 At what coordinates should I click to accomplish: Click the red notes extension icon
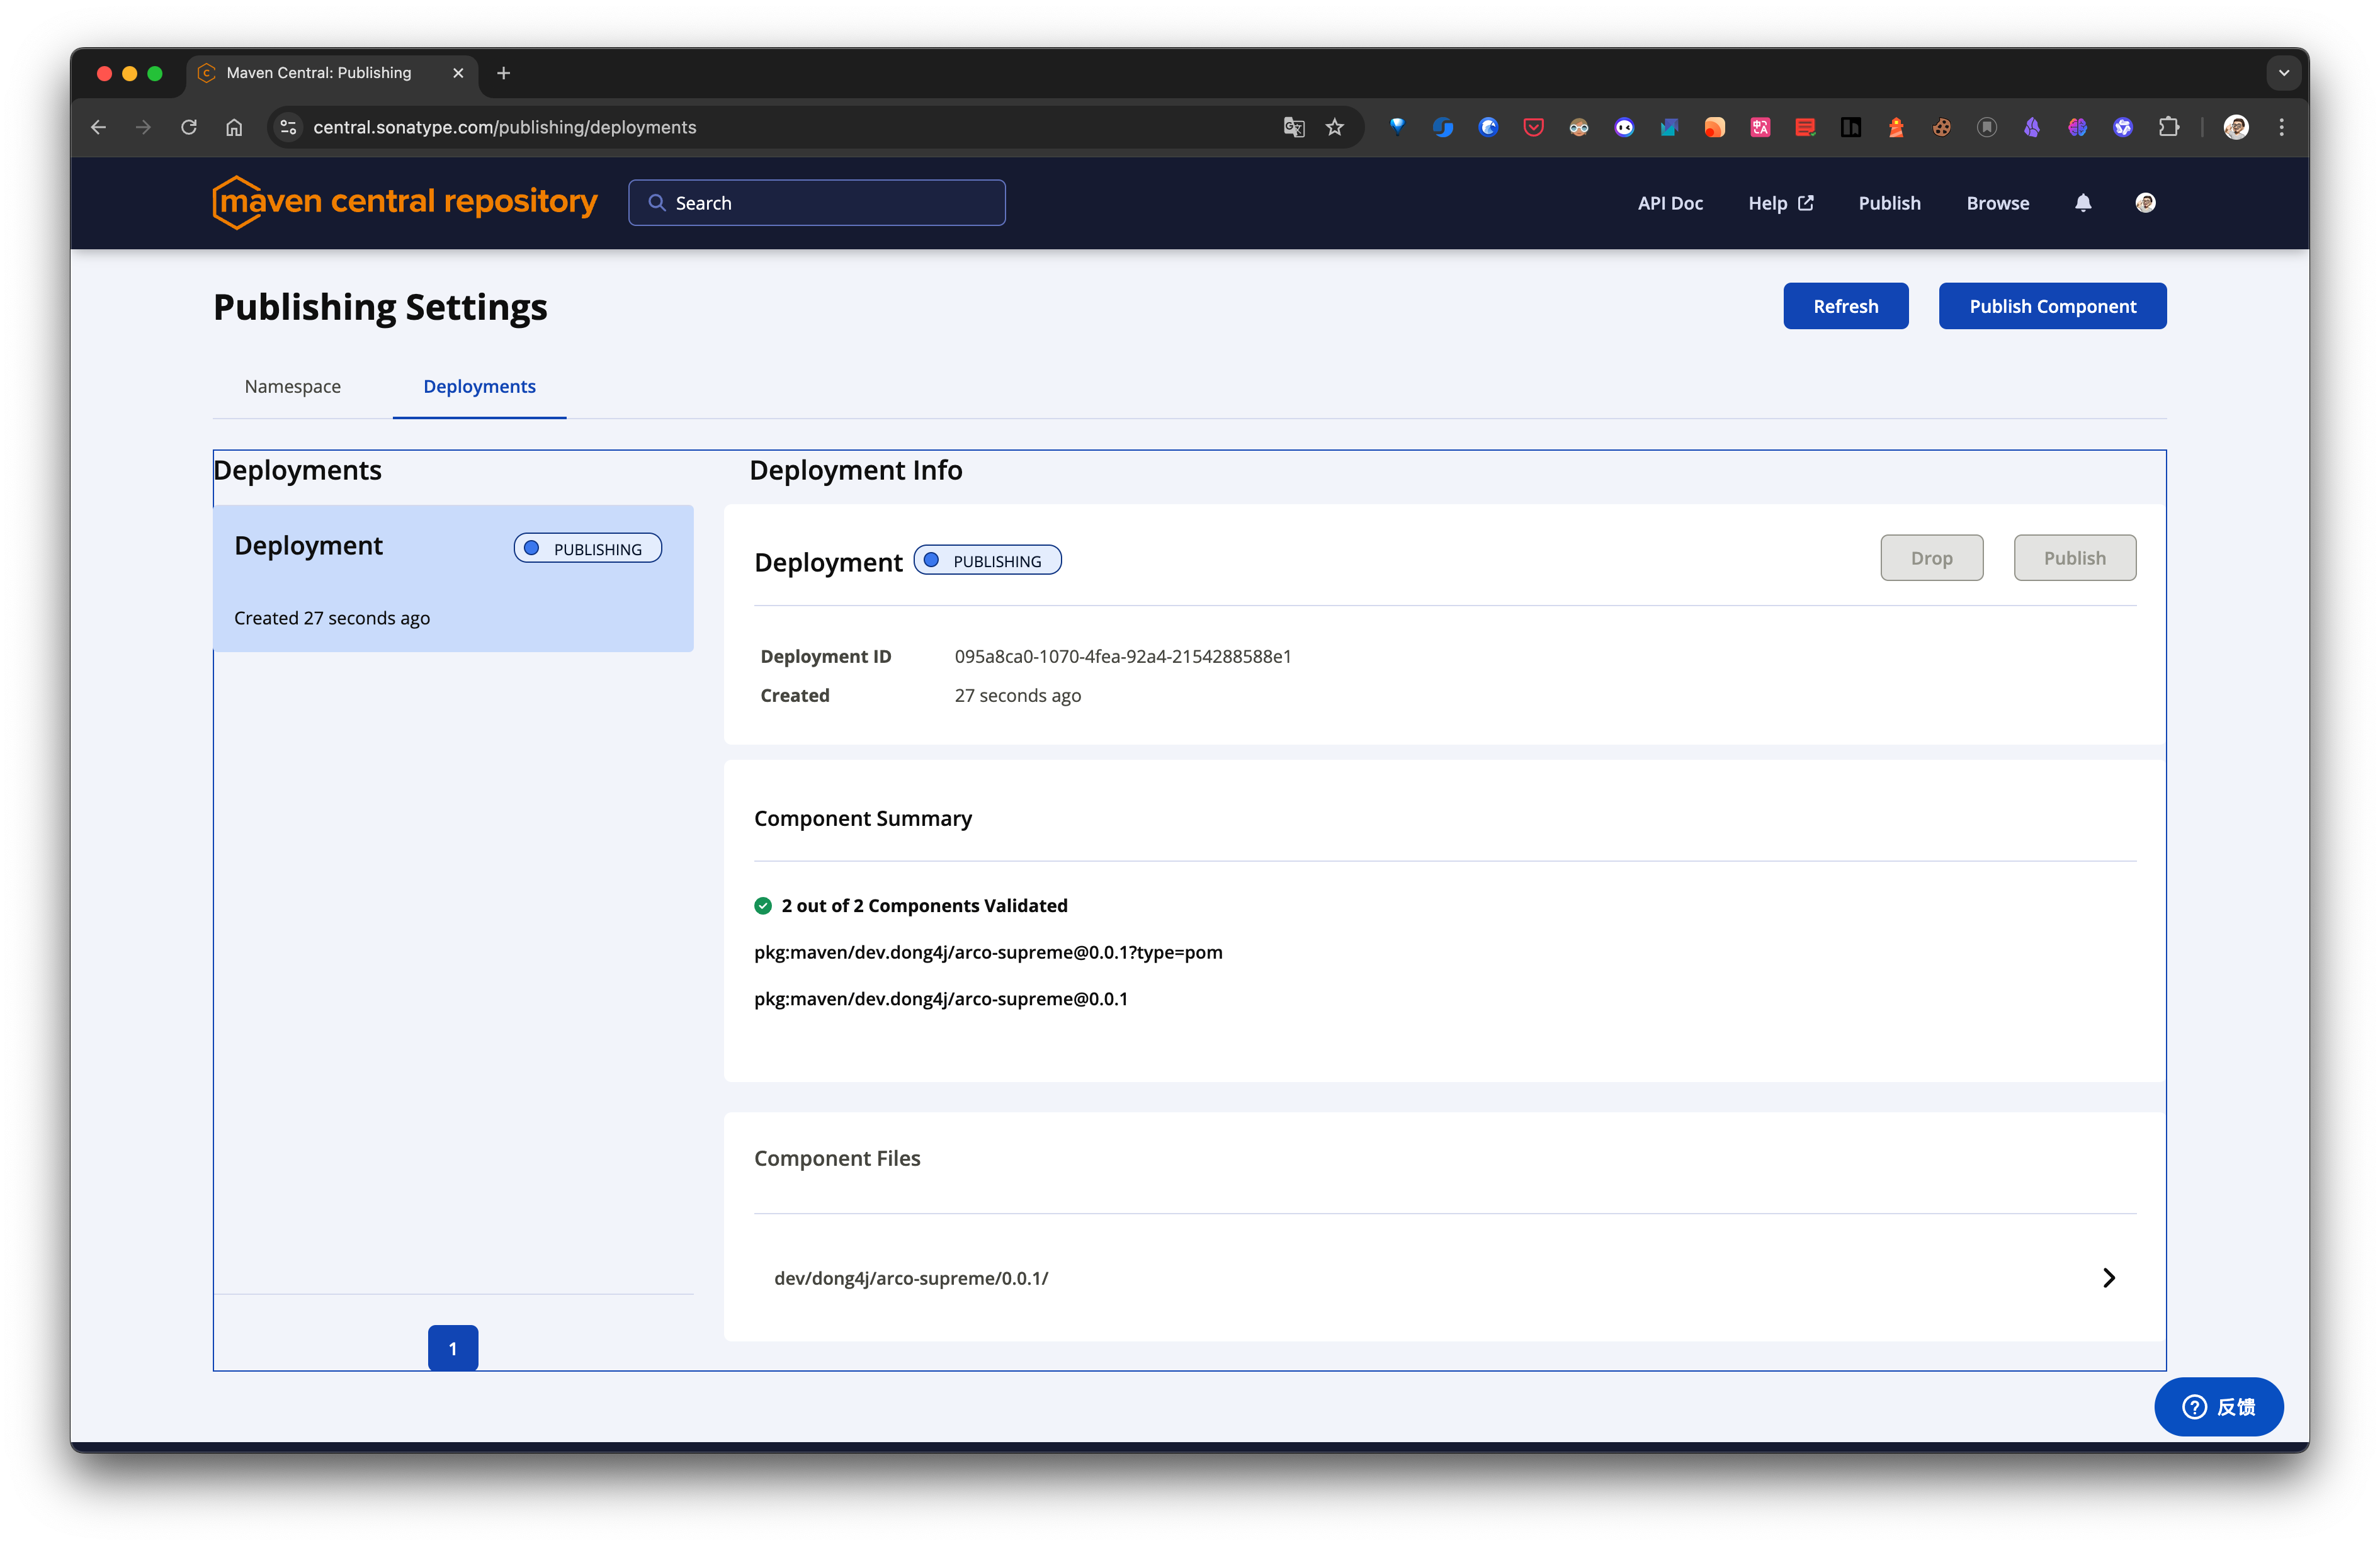1805,127
